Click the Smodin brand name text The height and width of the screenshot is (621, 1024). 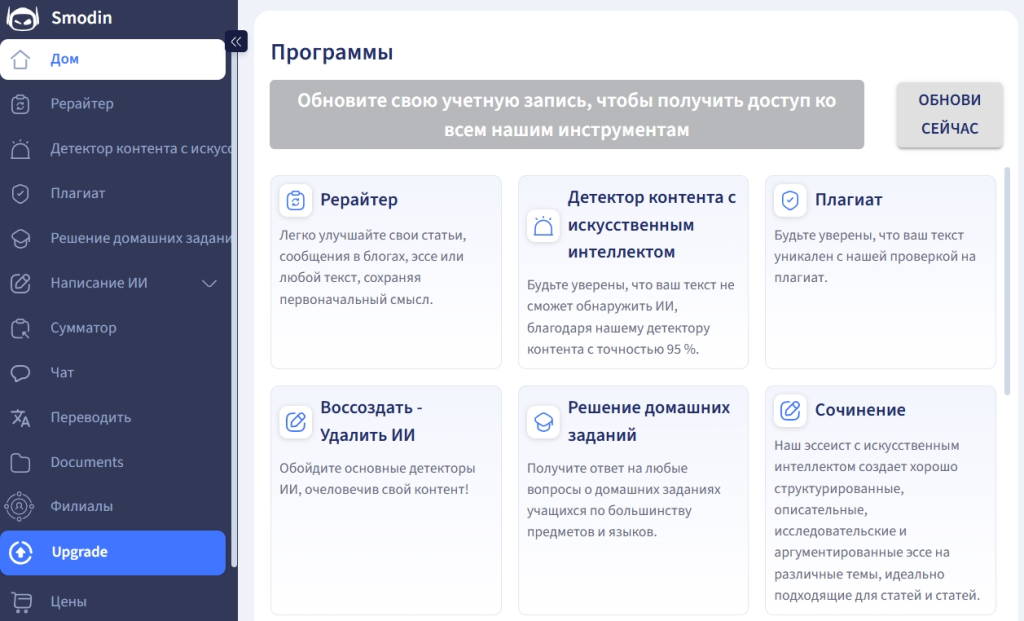point(82,18)
